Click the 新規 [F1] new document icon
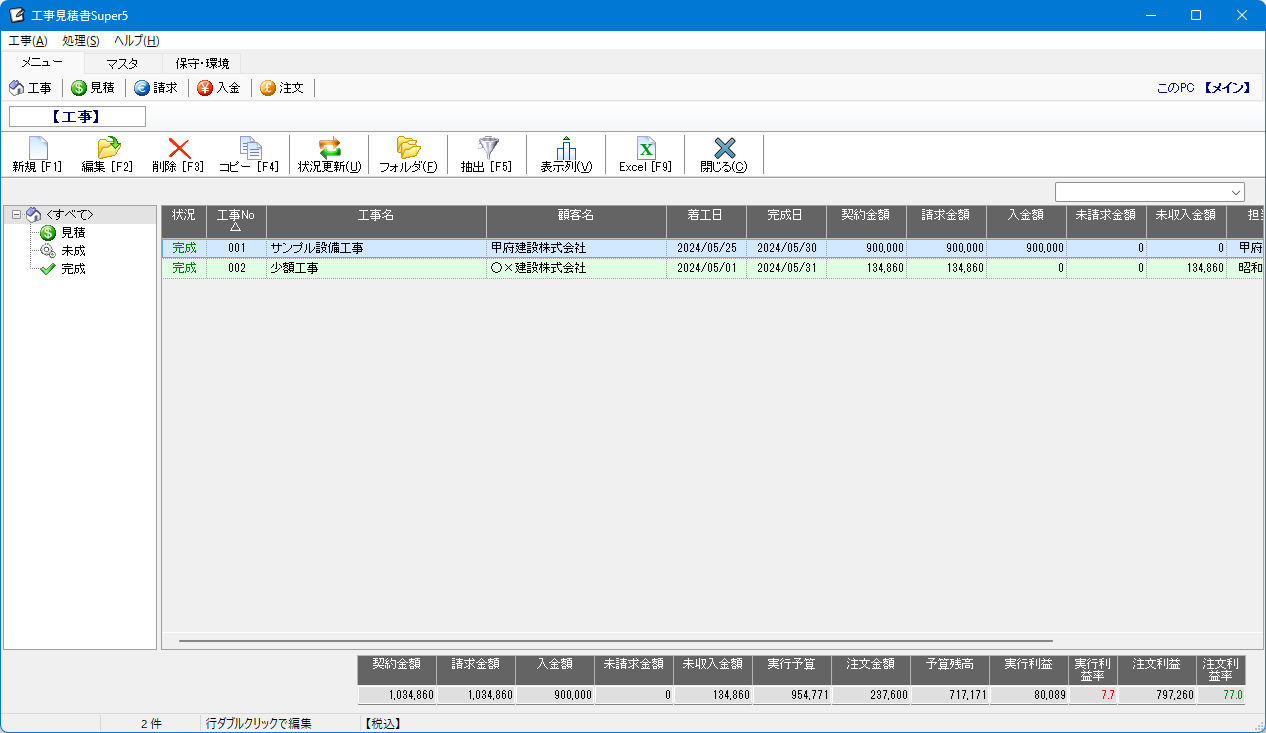The height and width of the screenshot is (733, 1266). [37, 148]
